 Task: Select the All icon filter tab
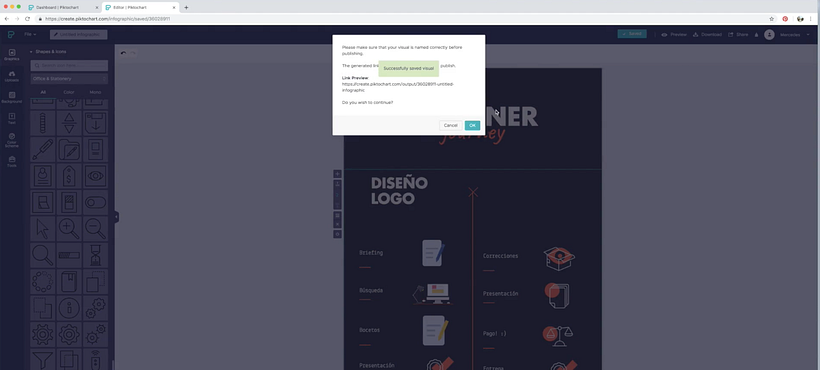pos(43,92)
